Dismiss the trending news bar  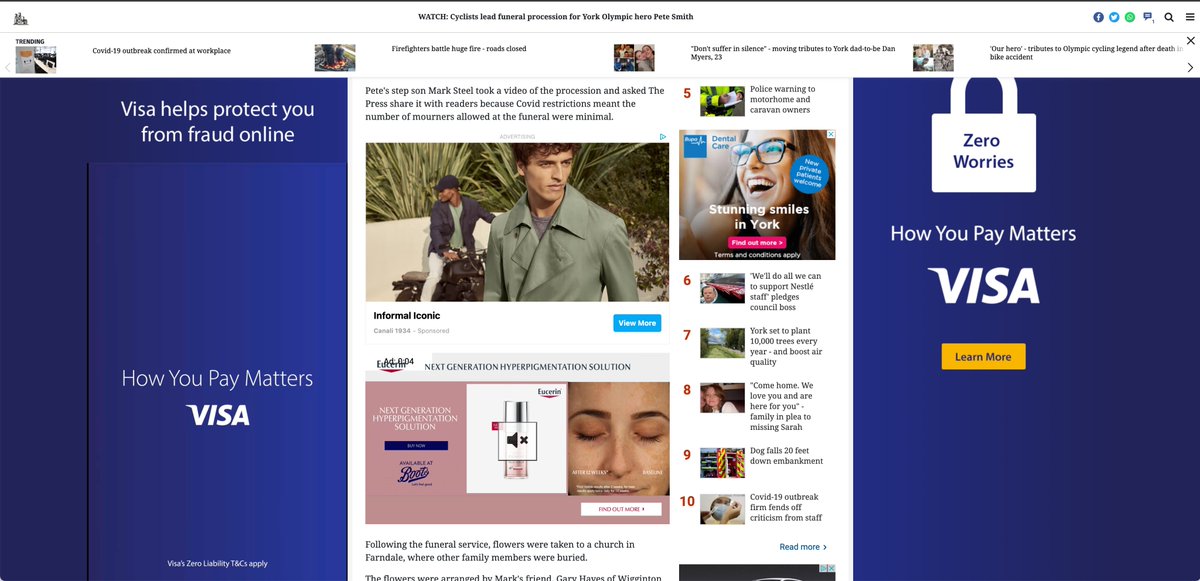point(1191,41)
